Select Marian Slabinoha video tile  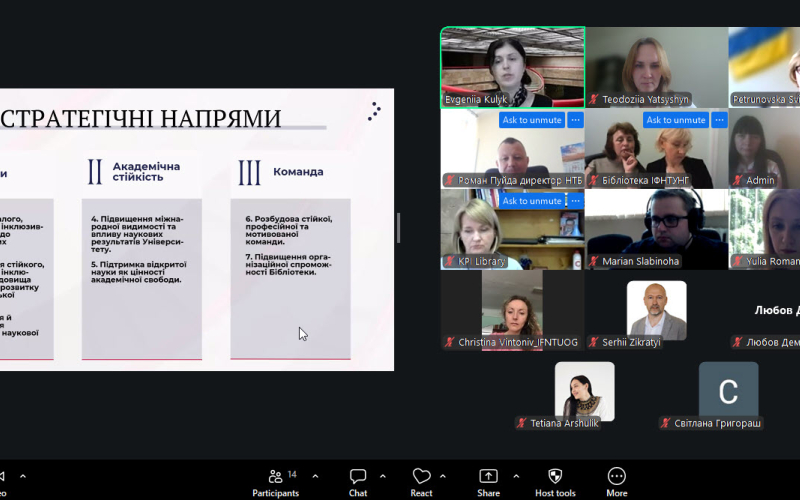[x=657, y=230]
